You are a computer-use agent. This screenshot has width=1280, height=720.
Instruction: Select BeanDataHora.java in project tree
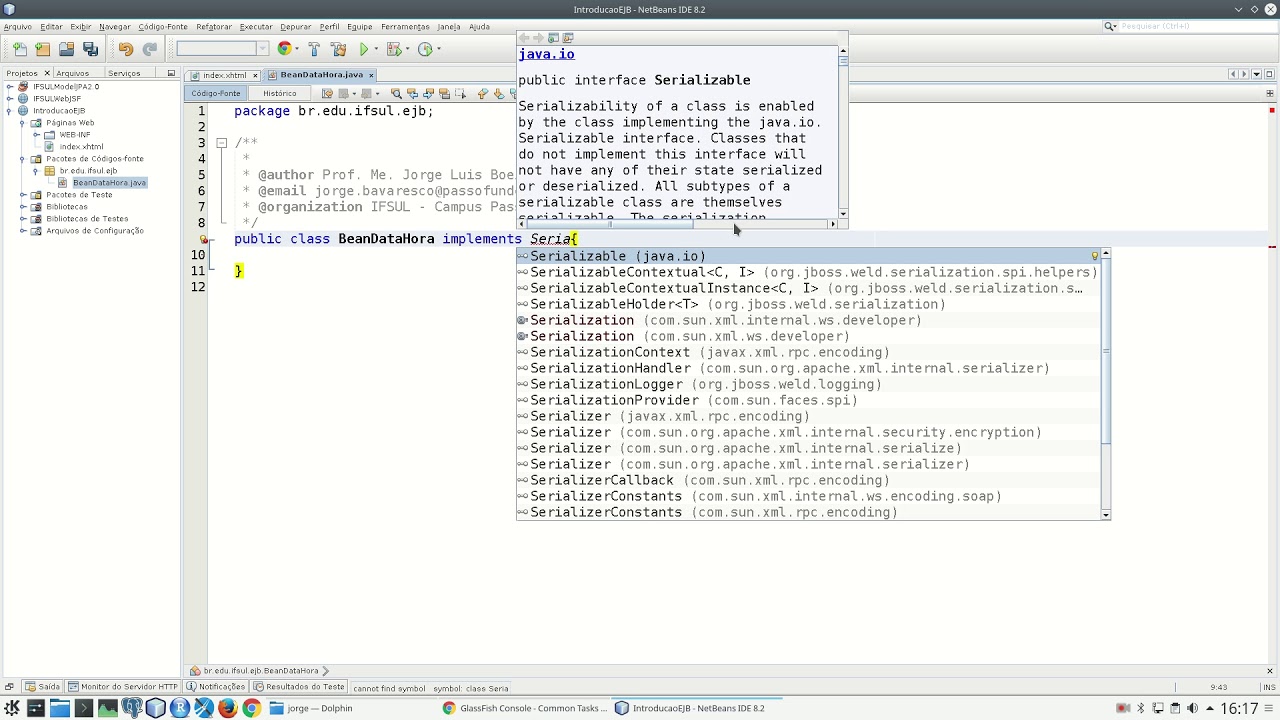pyautogui.click(x=109, y=183)
